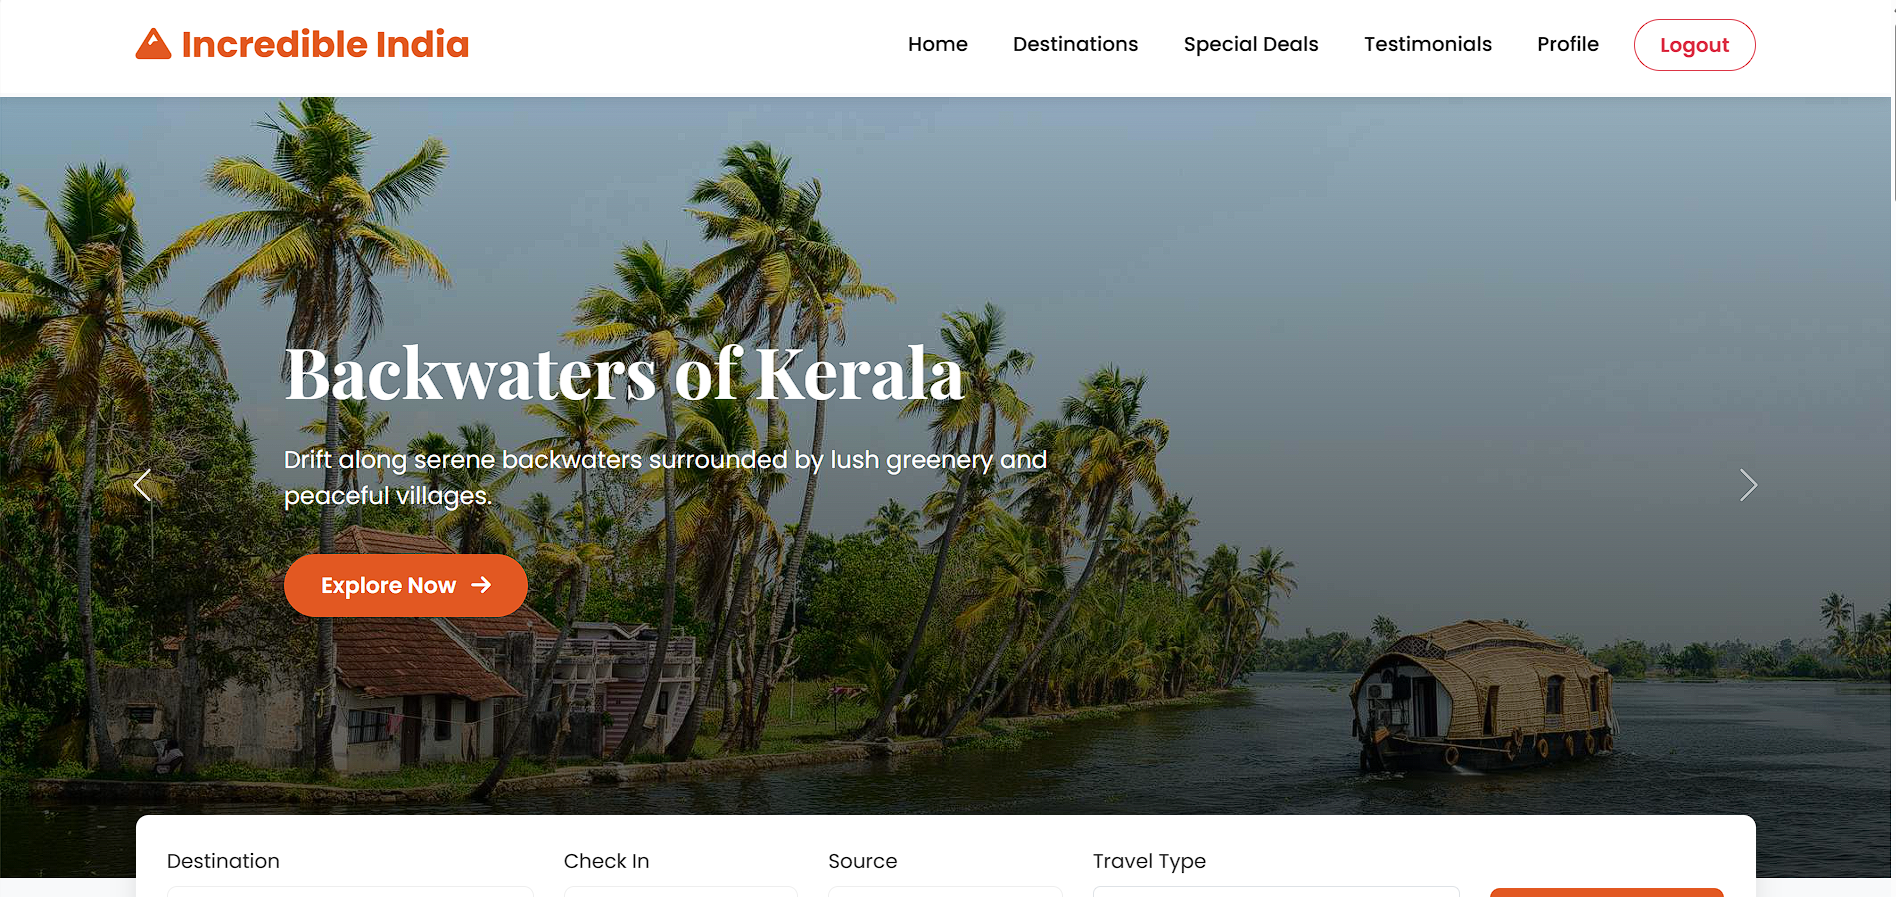This screenshot has height=897, width=1896.
Task: Go to the previous carousel slide
Action: pos(142,485)
